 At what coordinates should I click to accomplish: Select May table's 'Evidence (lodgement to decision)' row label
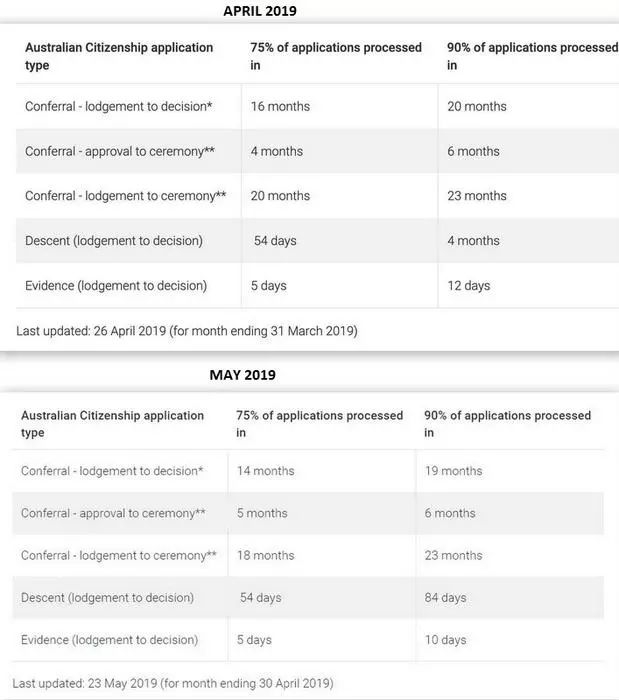point(109,640)
